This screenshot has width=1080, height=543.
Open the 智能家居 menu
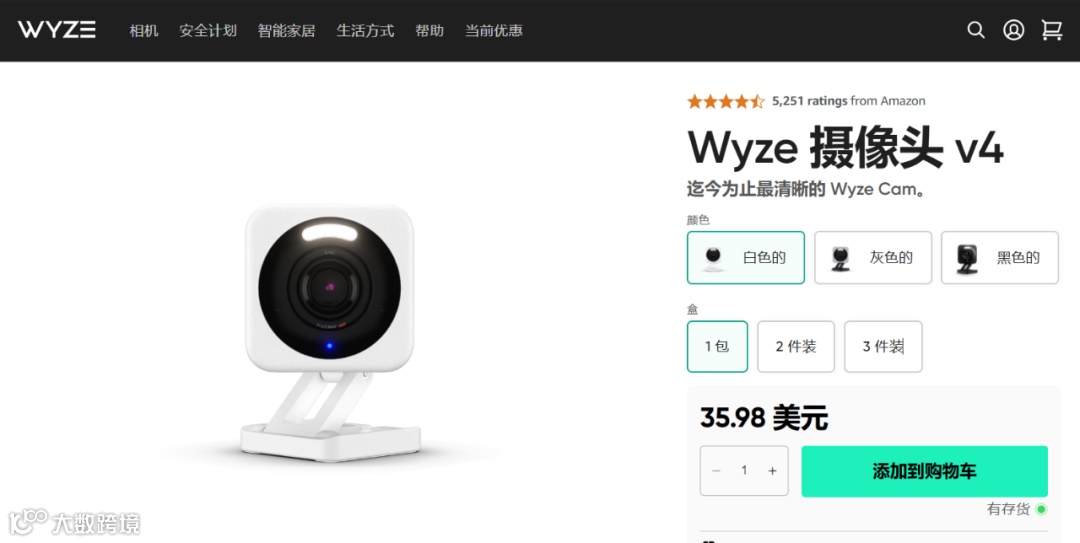pyautogui.click(x=287, y=31)
